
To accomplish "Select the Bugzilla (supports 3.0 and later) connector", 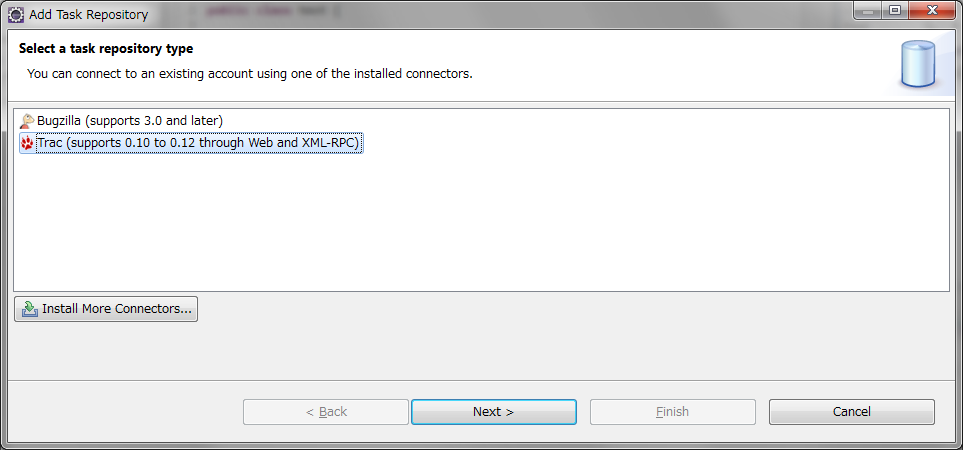I will click(x=129, y=121).
